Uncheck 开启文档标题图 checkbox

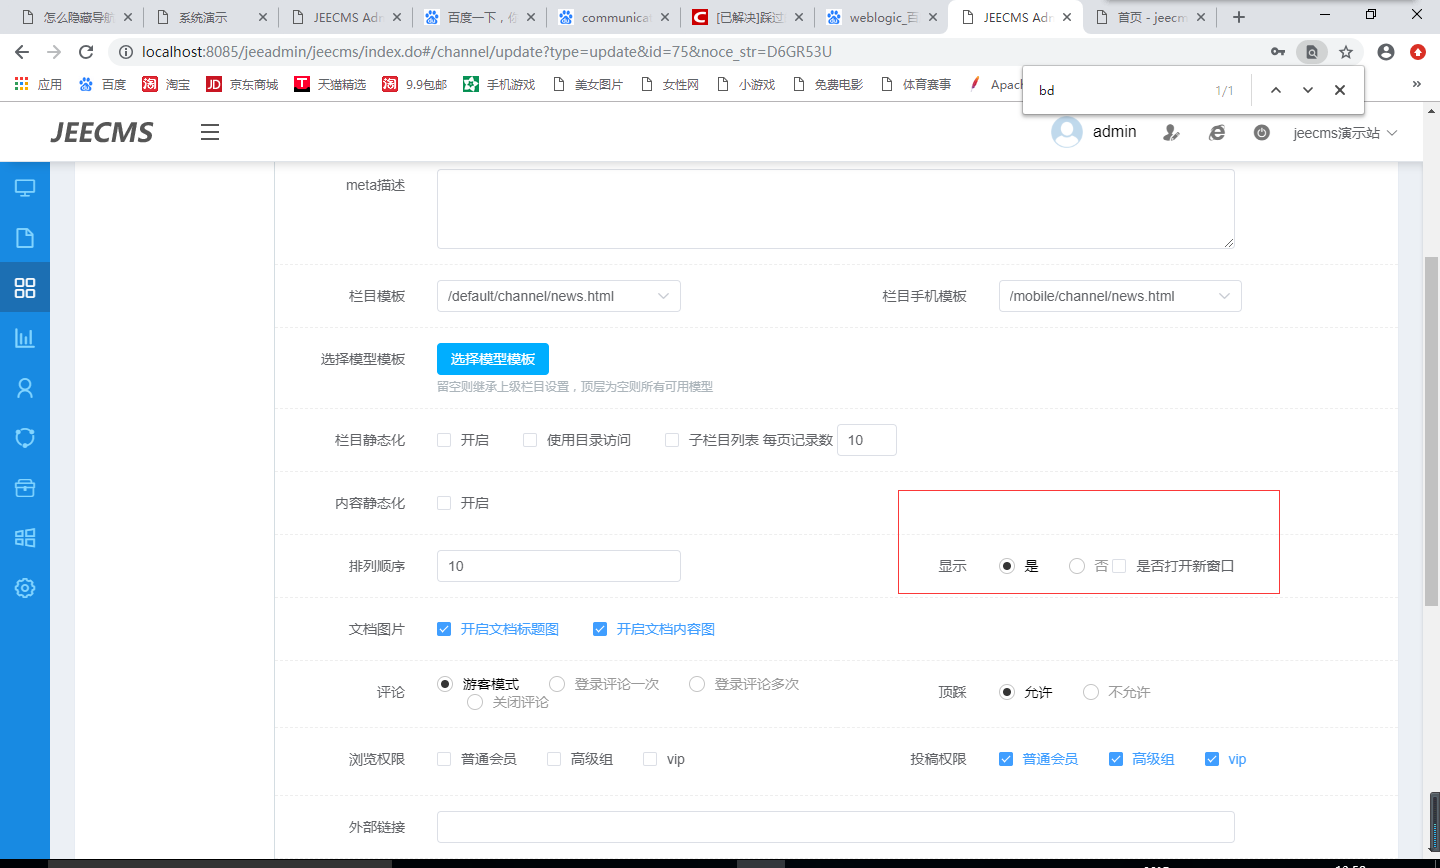pos(444,629)
